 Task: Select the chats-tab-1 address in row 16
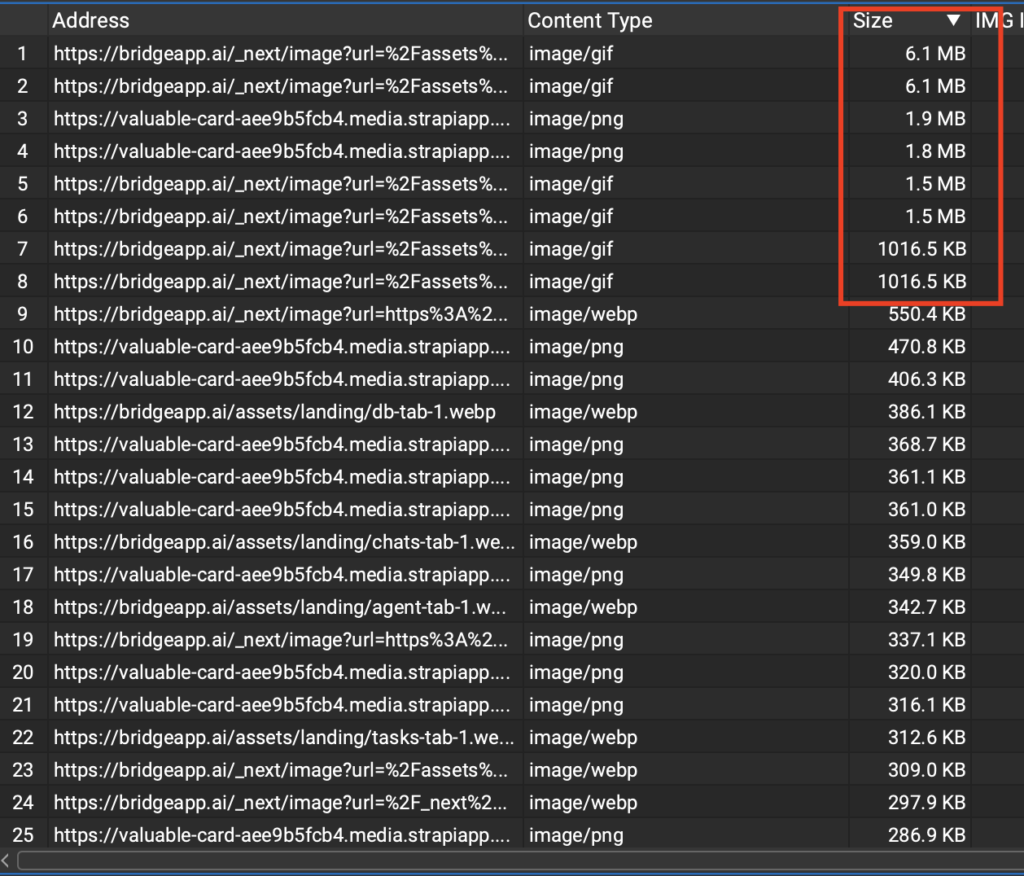284,542
